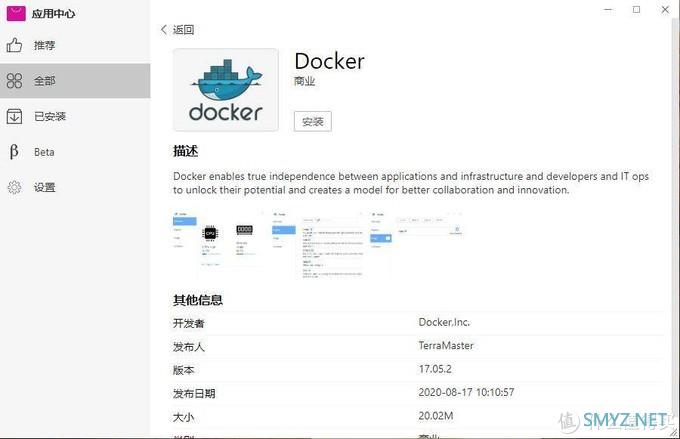Maximize the App Center window

tap(636, 10)
